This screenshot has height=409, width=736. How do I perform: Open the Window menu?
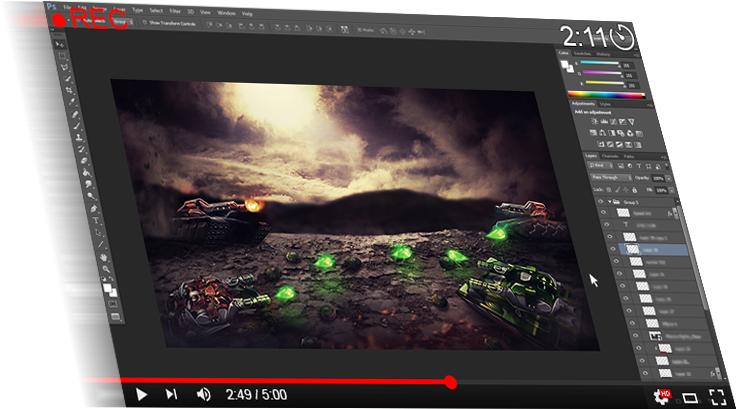pos(226,13)
